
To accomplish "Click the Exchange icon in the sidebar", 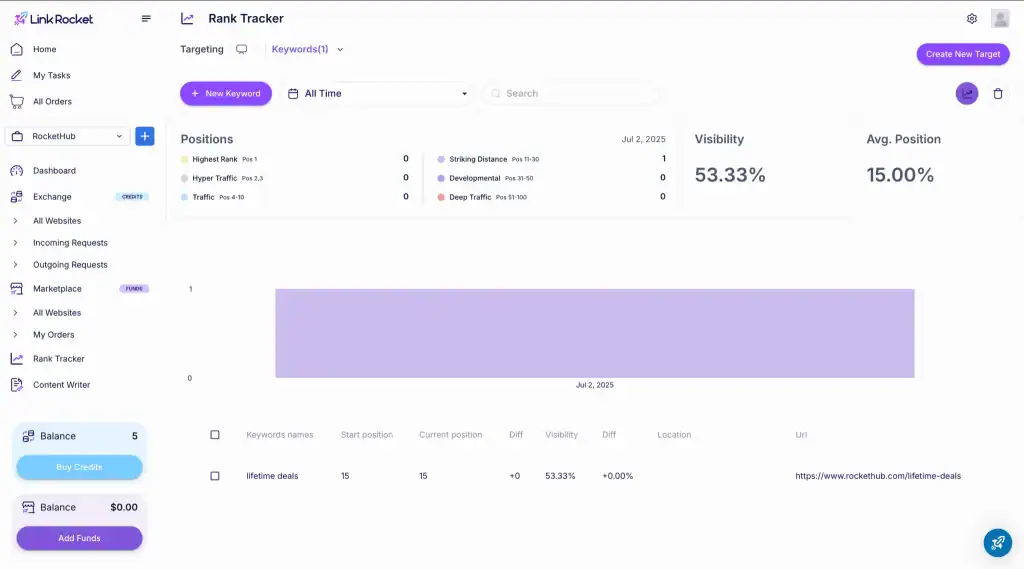I will (x=17, y=197).
